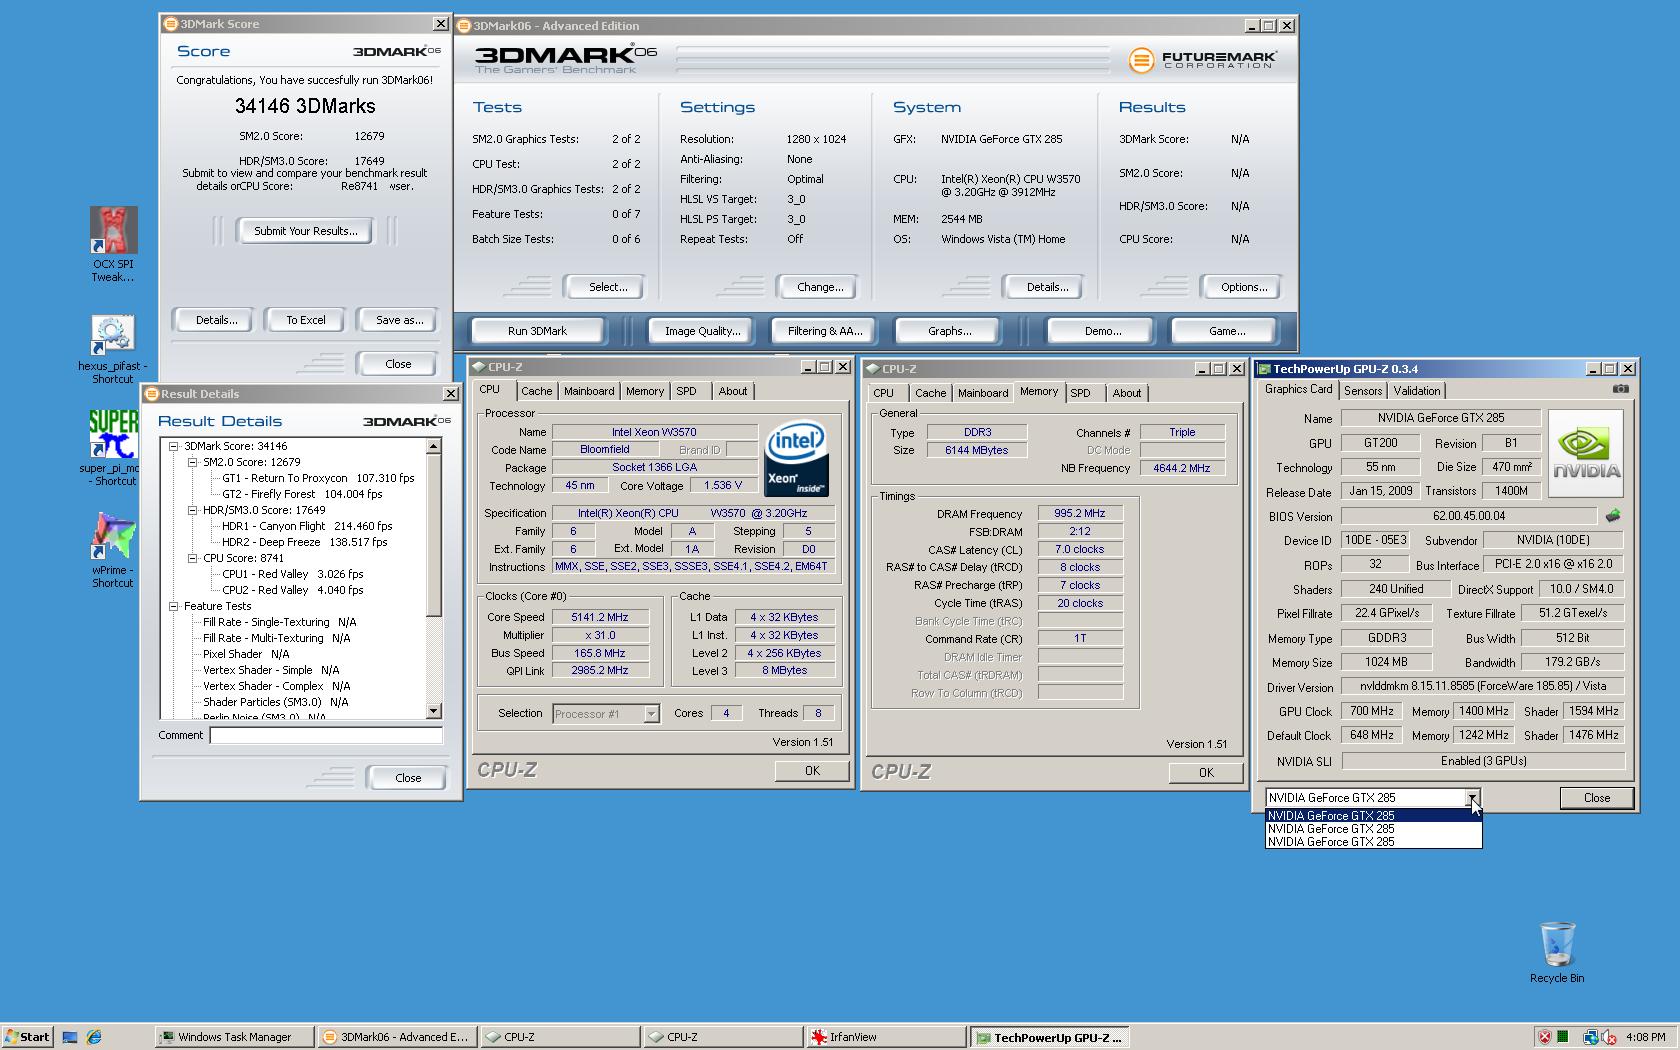Click the Result Details title bar icon

pyautogui.click(x=153, y=394)
